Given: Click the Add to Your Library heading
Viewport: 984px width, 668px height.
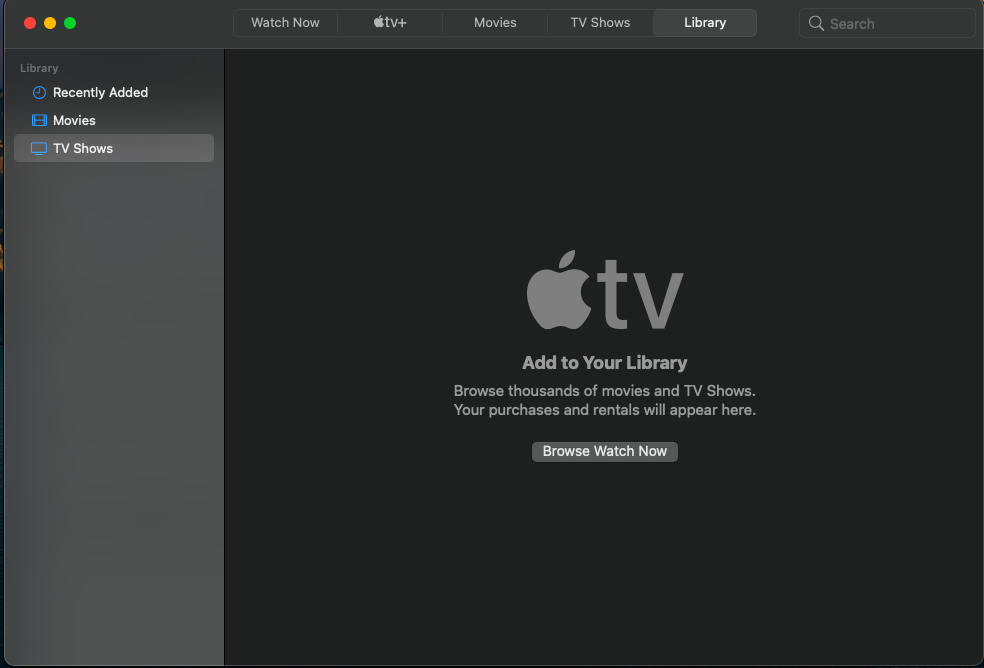Looking at the screenshot, I should tap(604, 363).
